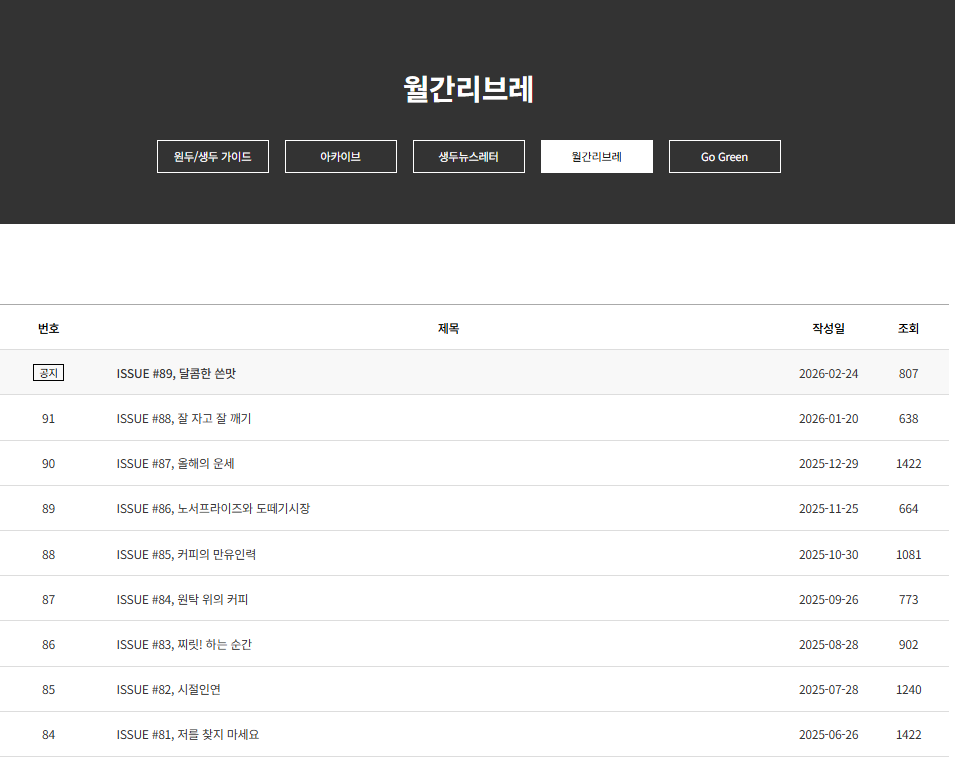Open the Go Green tab
The height and width of the screenshot is (761, 955).
click(724, 157)
